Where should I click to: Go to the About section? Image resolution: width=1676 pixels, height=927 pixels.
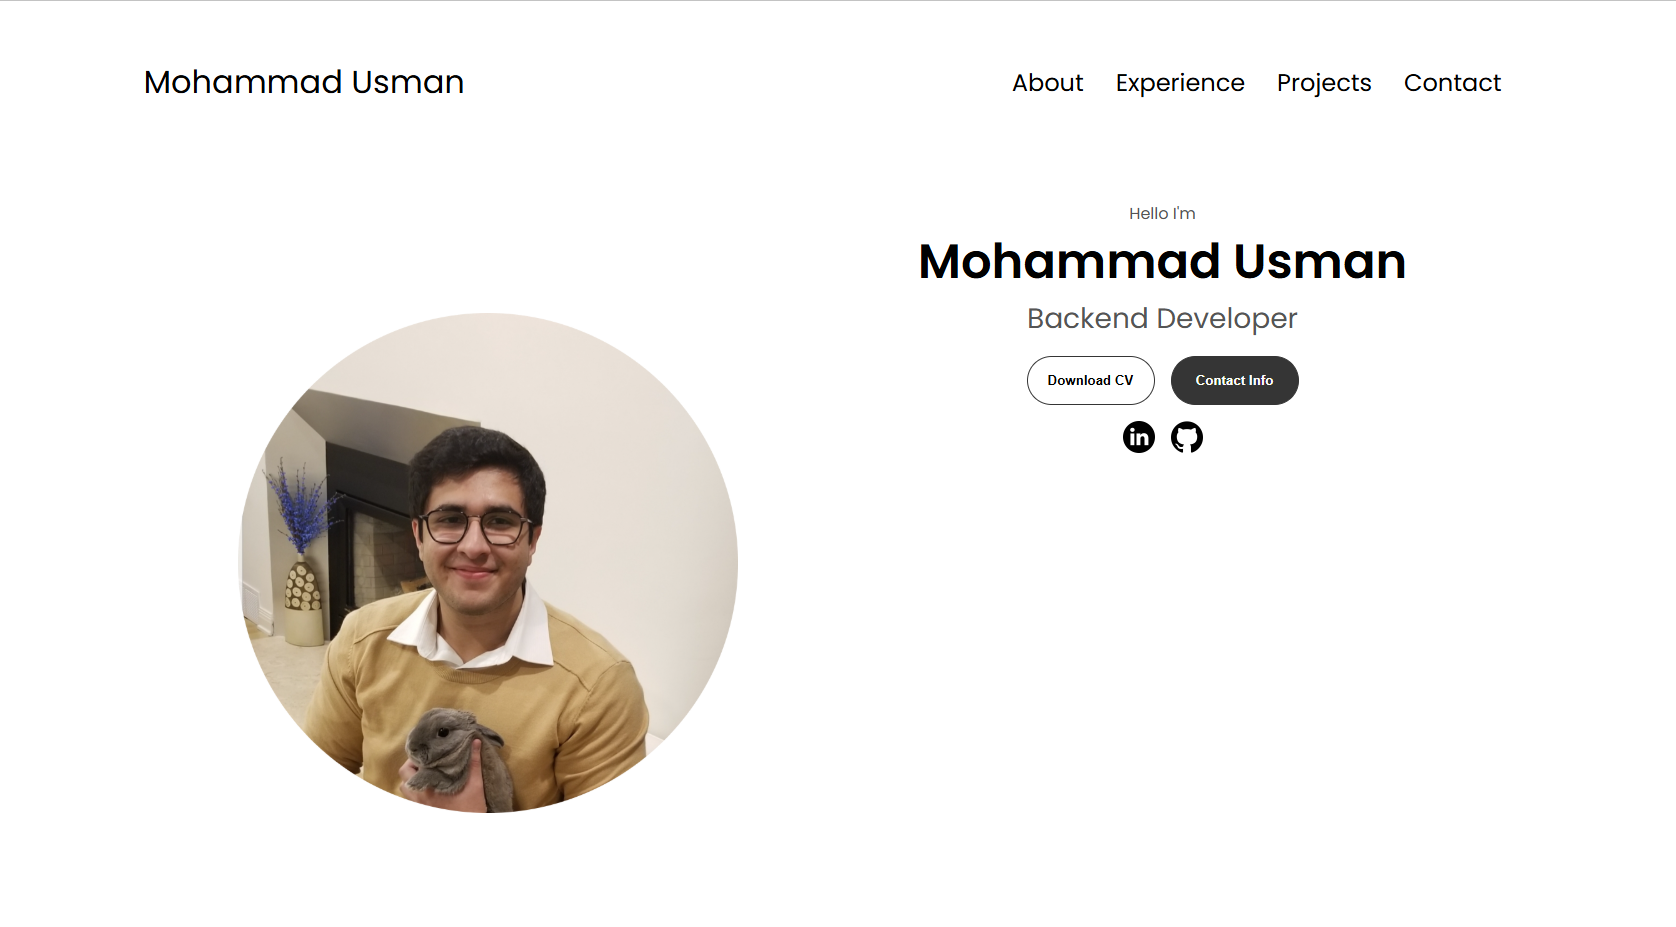[x=1047, y=83]
